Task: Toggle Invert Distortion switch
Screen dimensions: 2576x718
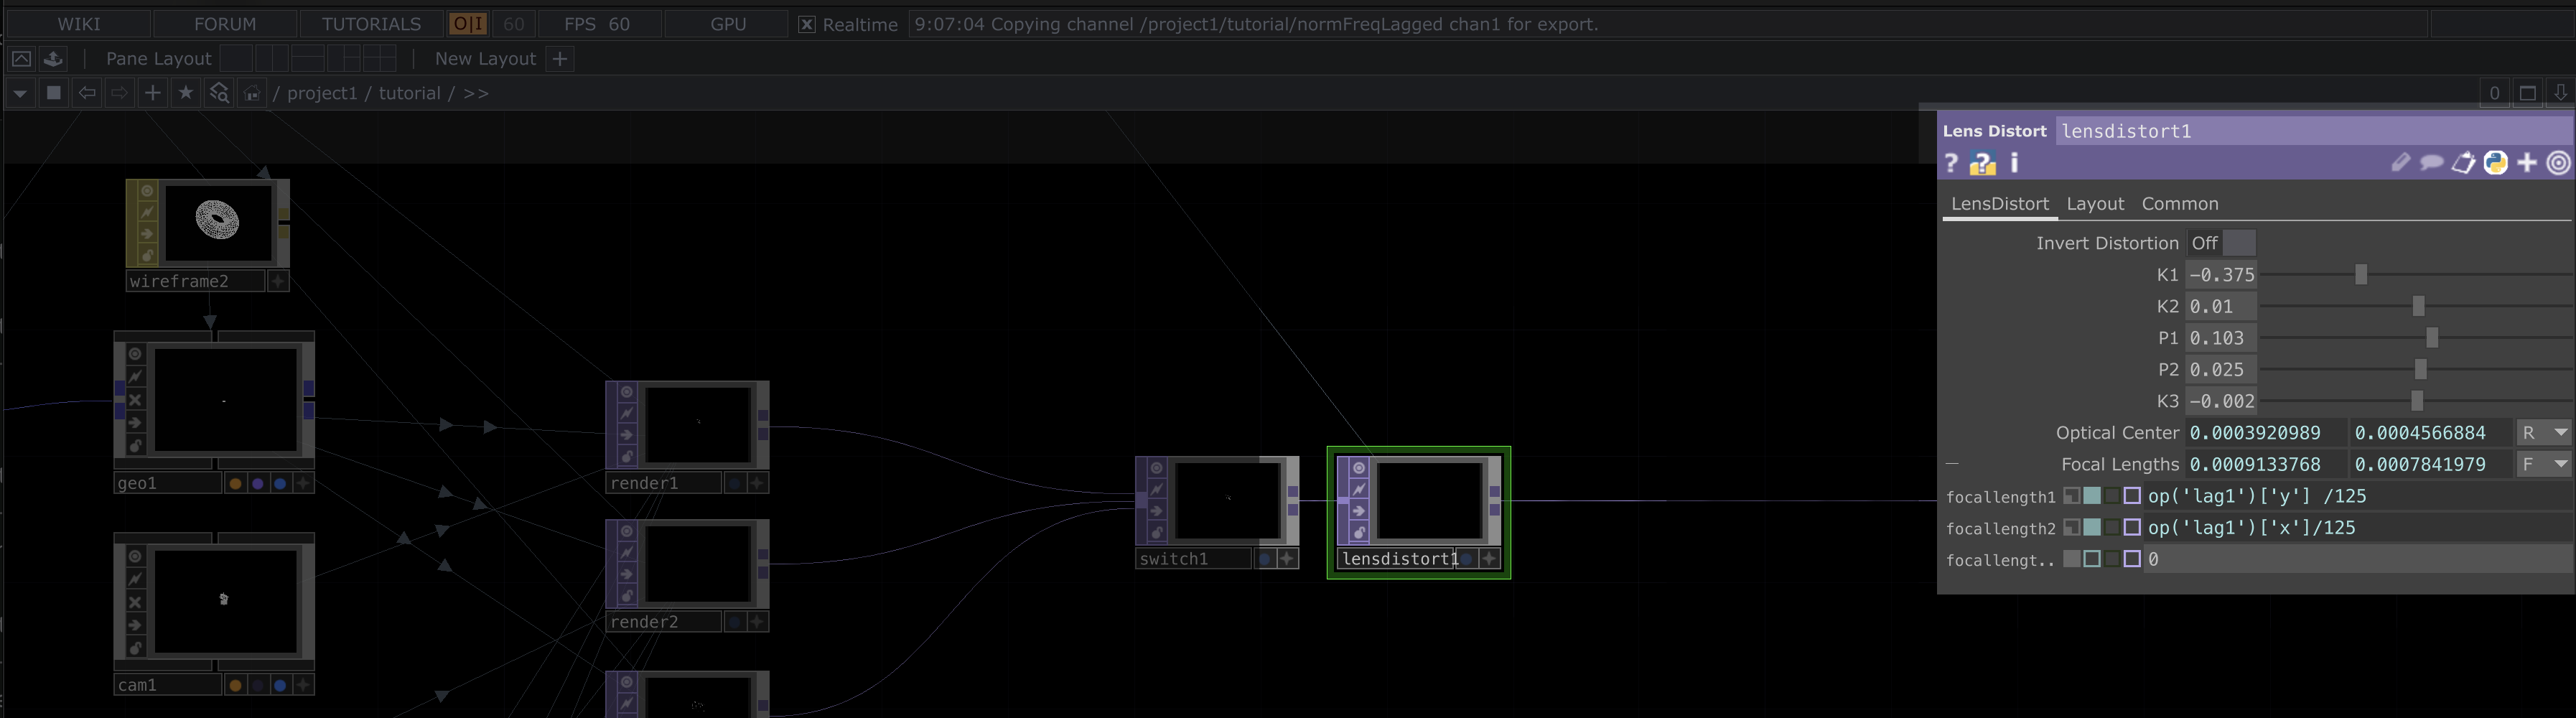Action: (x=2221, y=243)
